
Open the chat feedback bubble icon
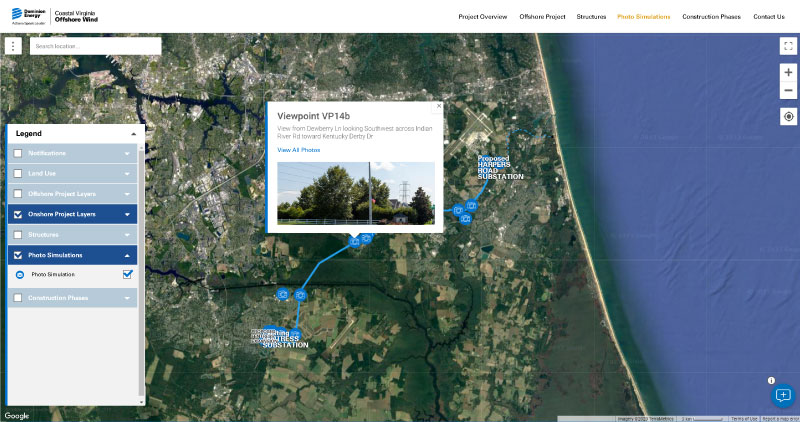[783, 396]
